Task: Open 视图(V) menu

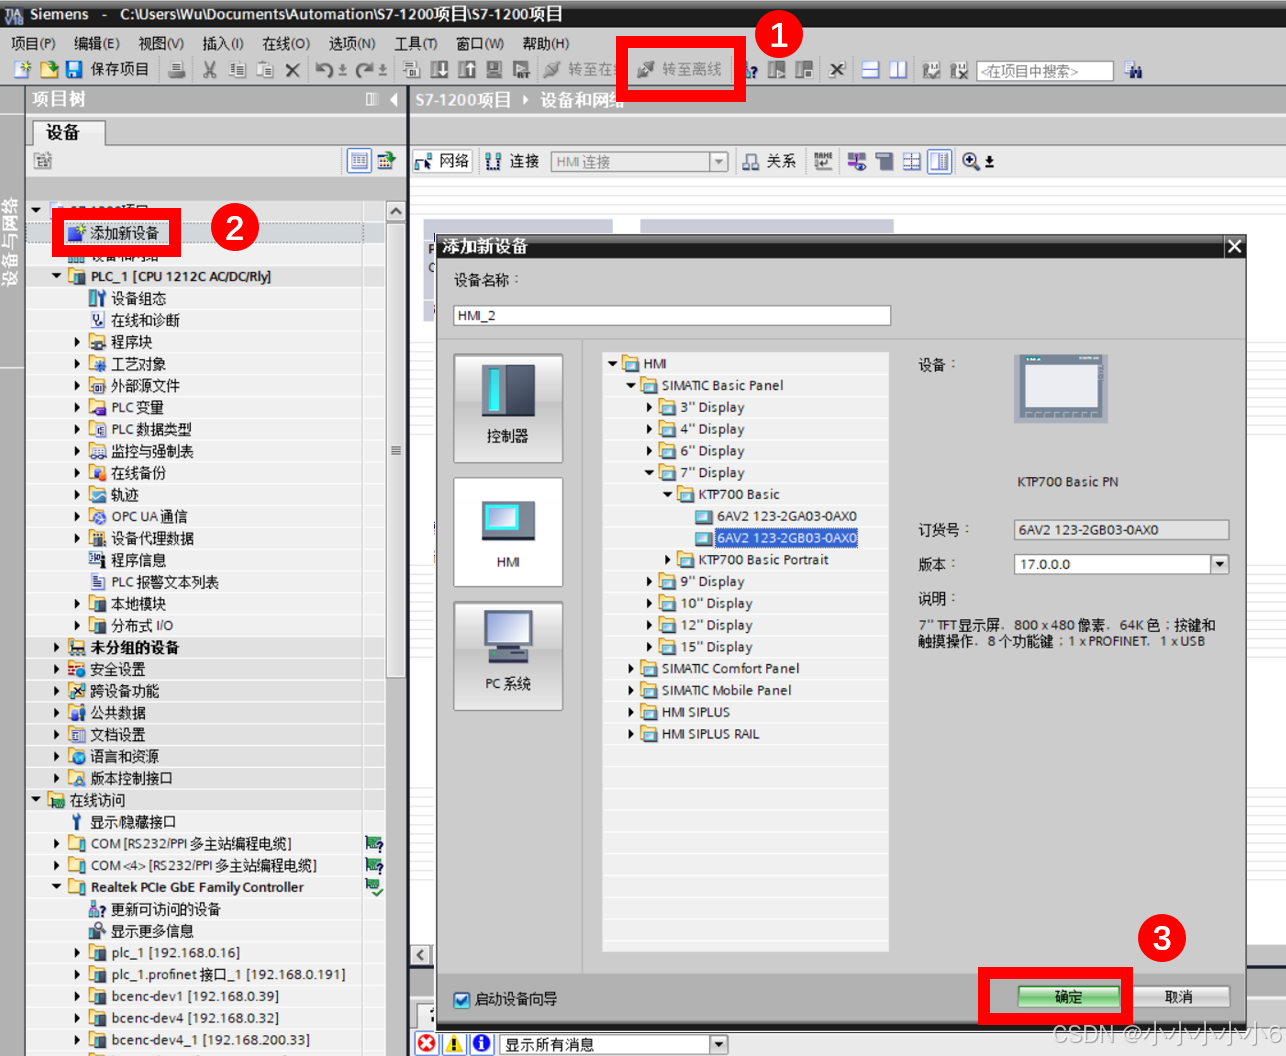Action: (x=161, y=43)
